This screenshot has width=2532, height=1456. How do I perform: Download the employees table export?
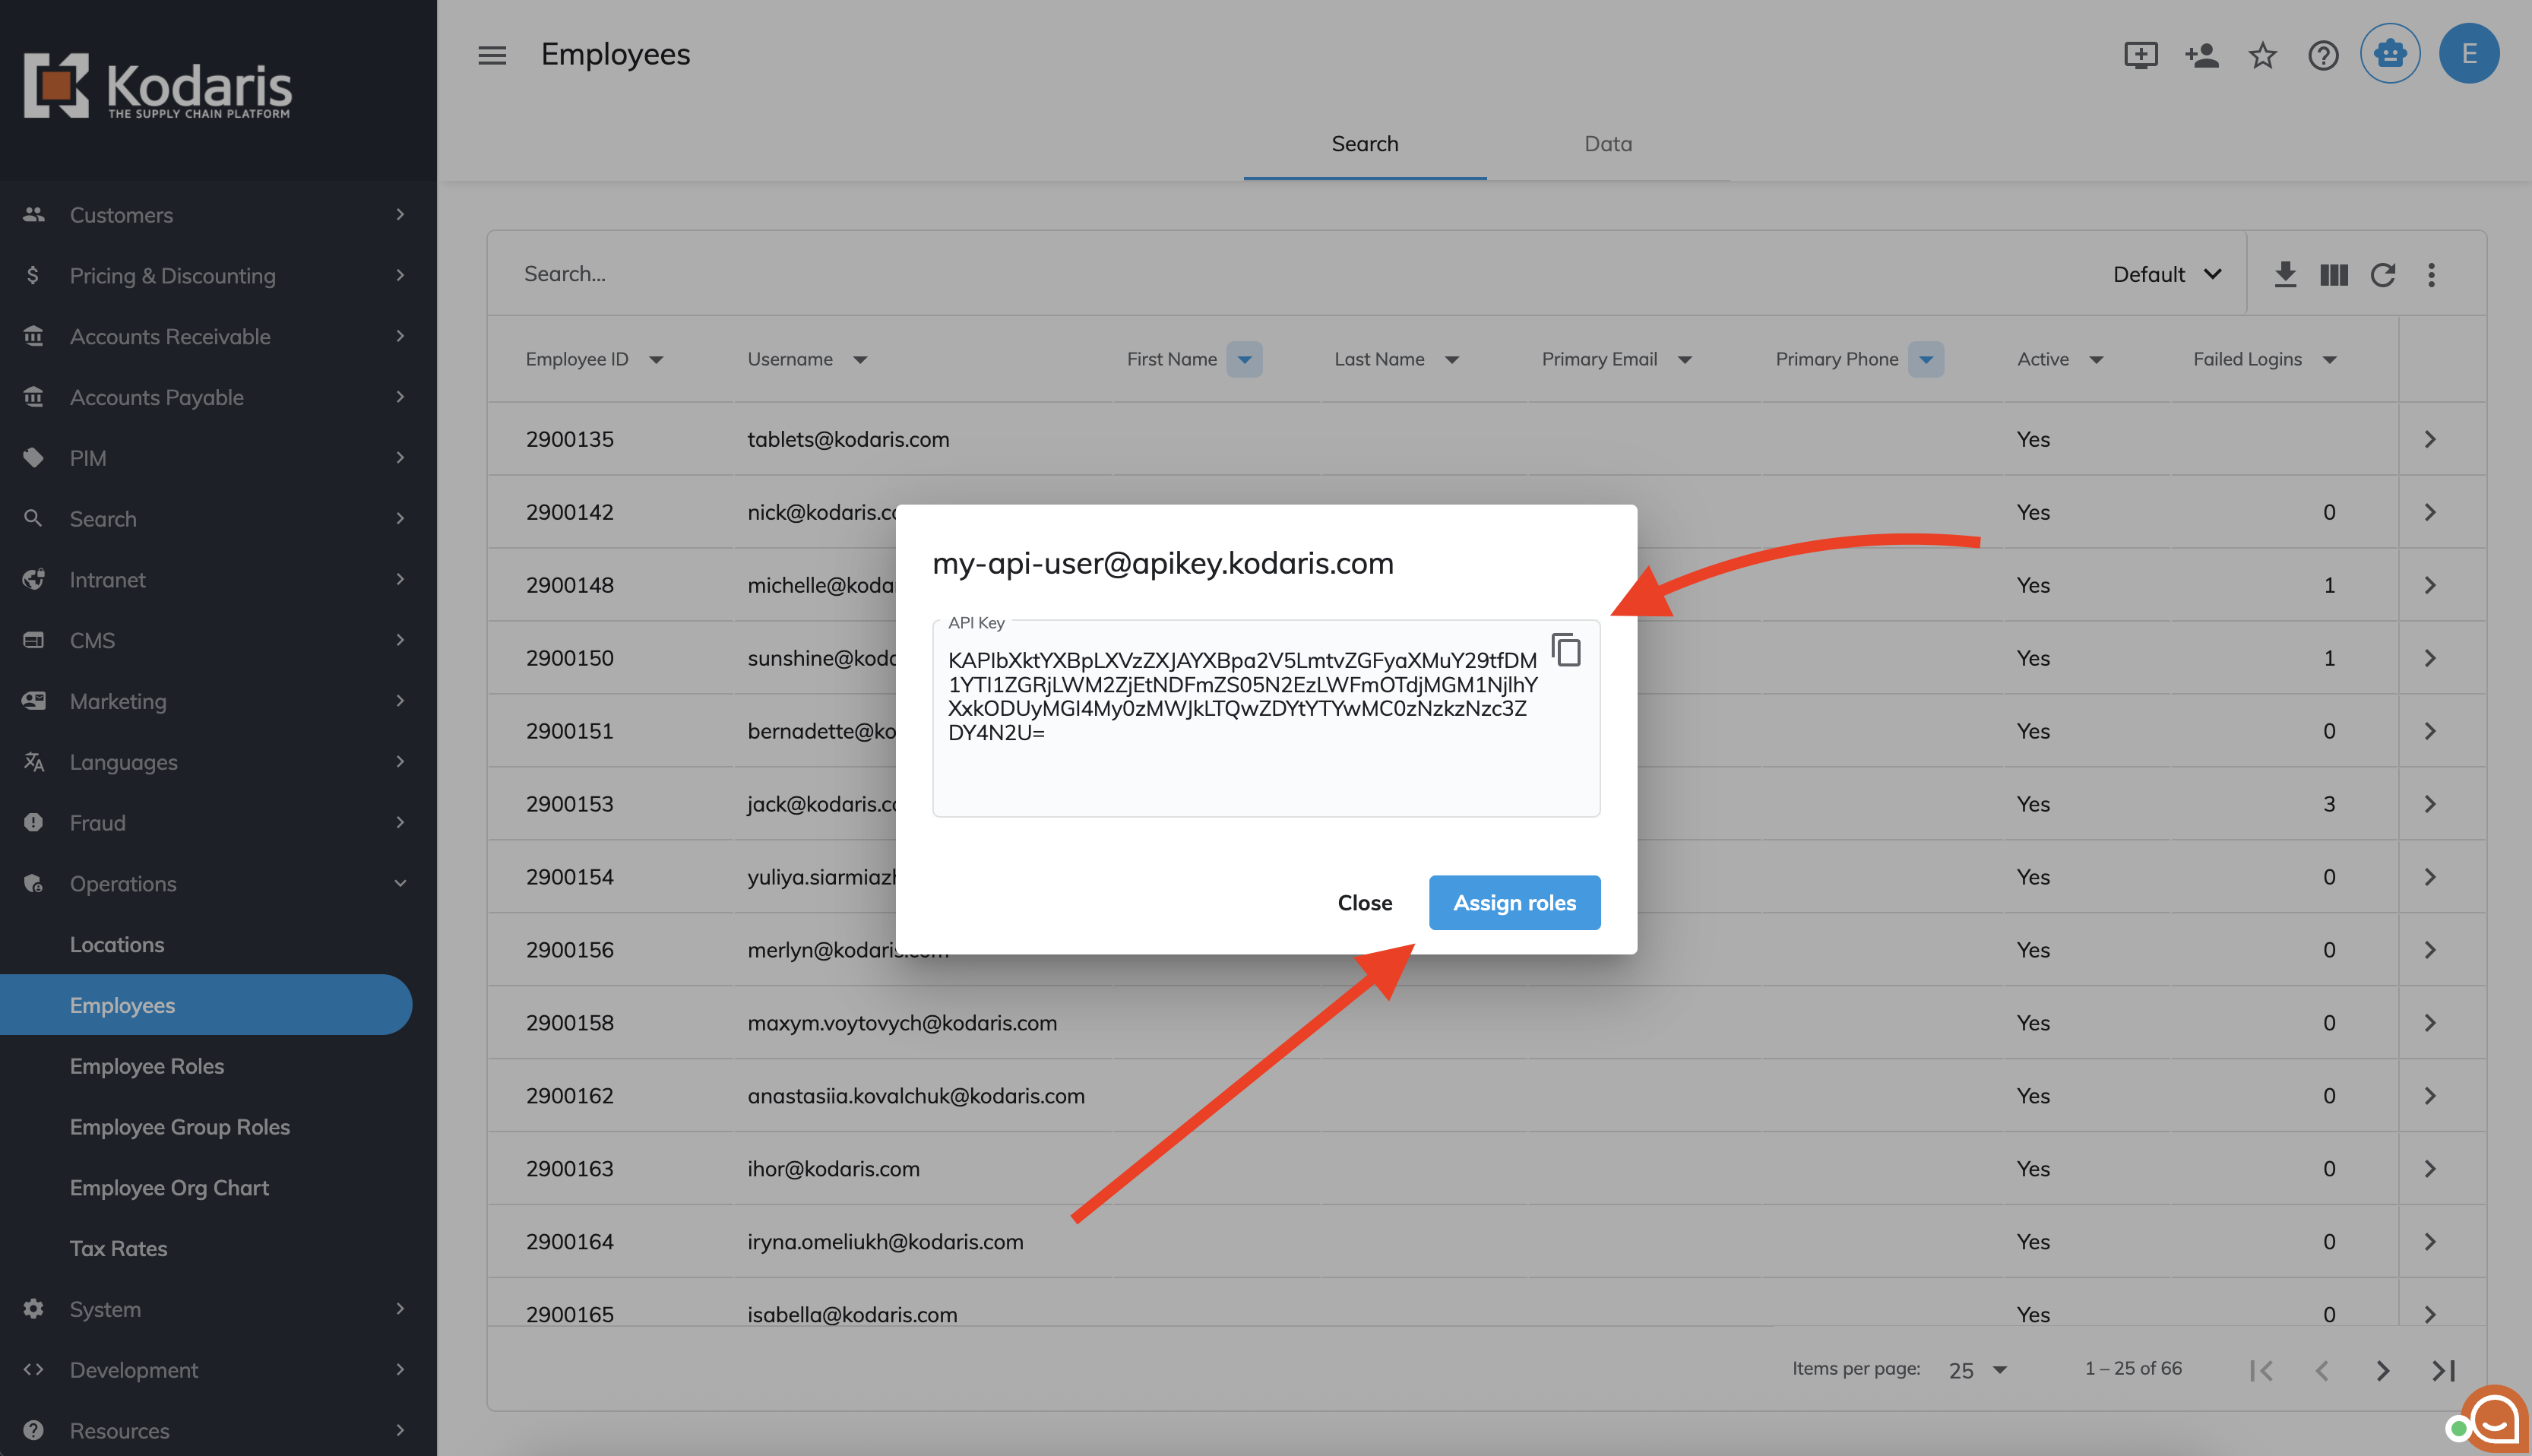point(2285,274)
